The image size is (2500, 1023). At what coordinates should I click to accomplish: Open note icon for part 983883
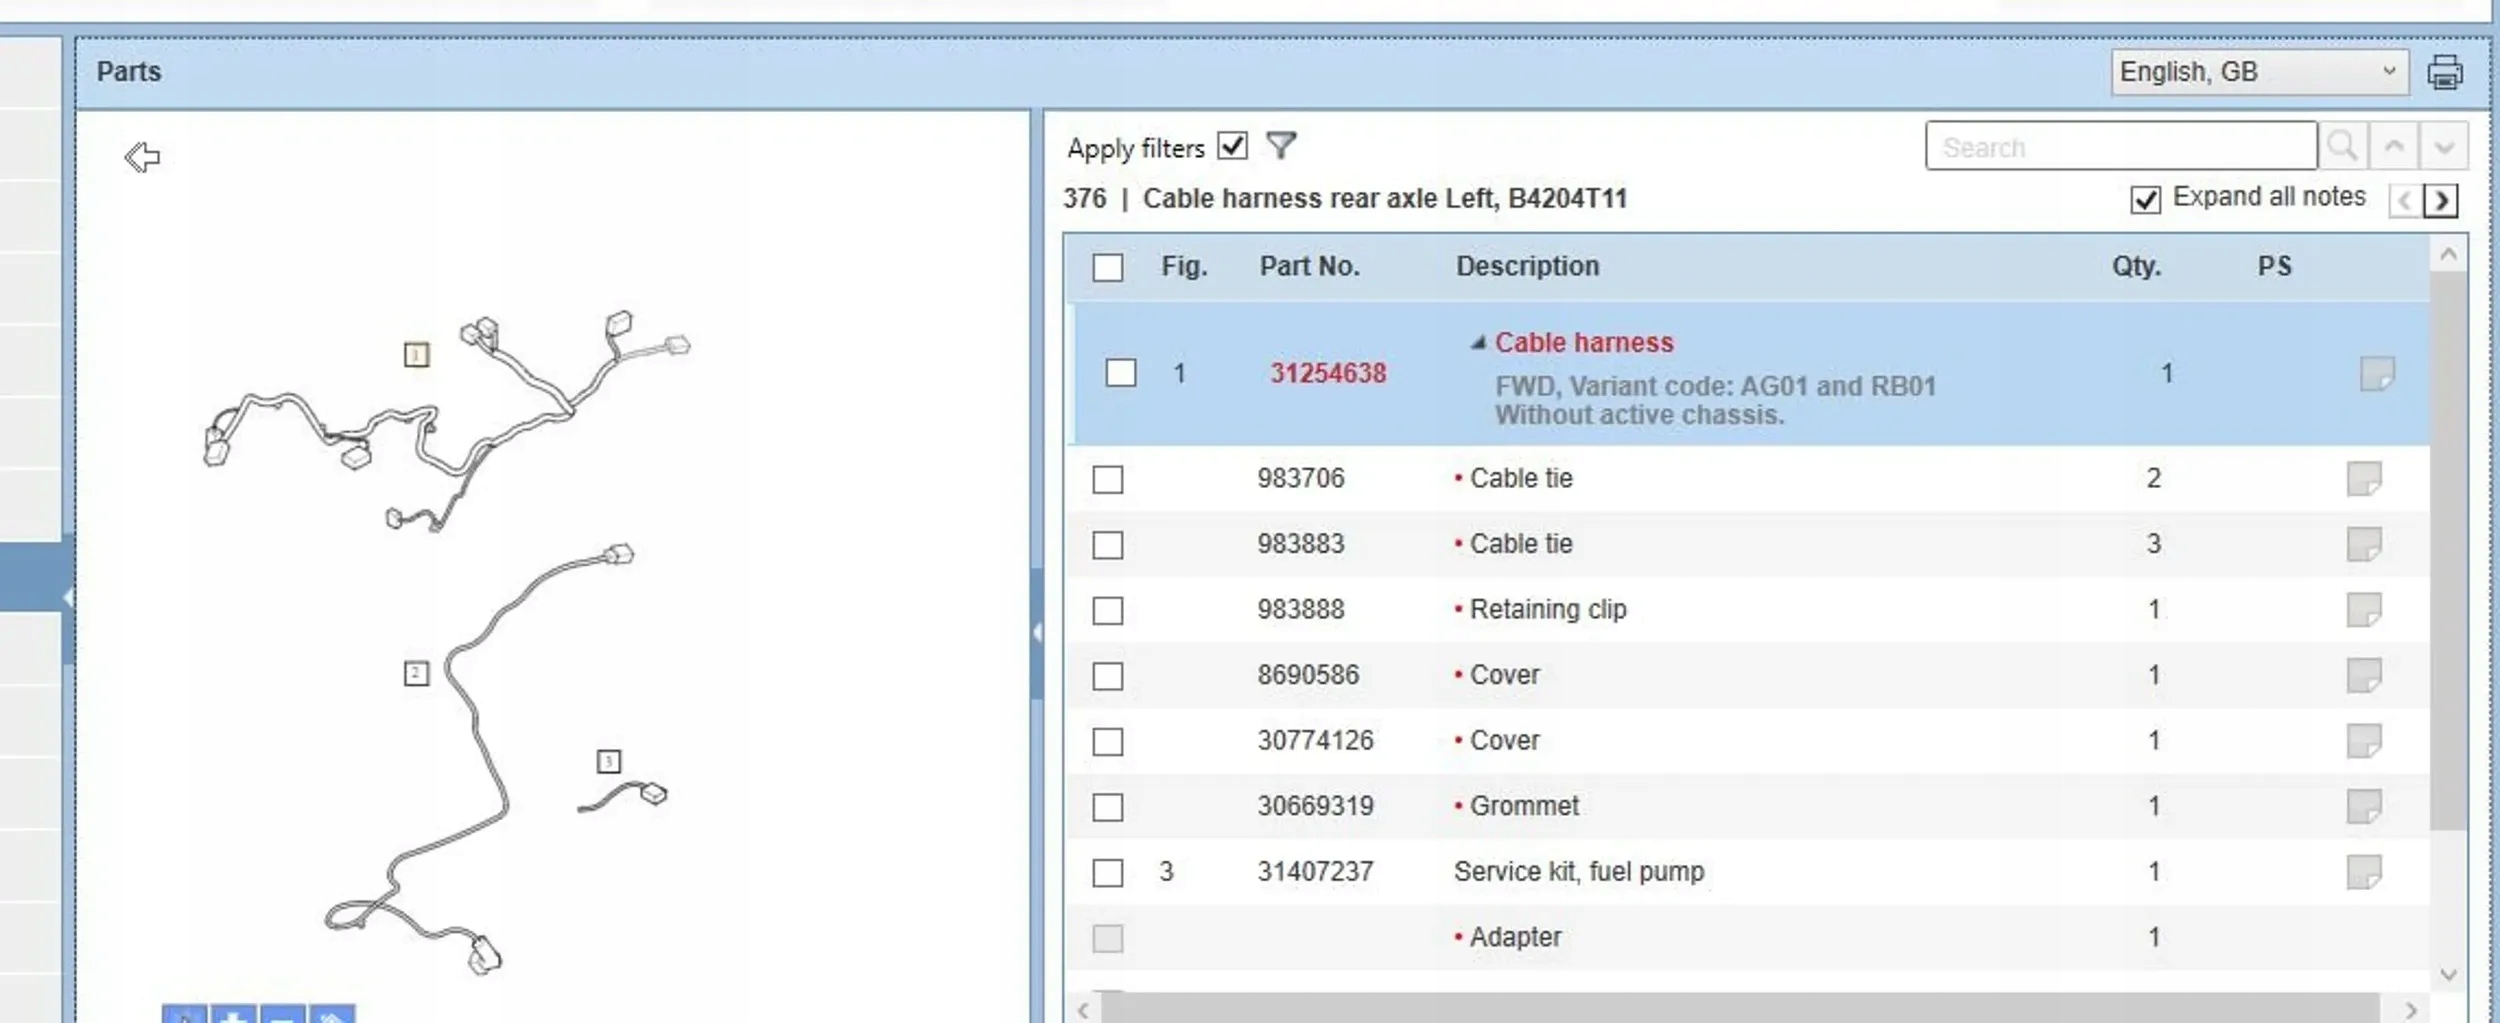pyautogui.click(x=2364, y=545)
